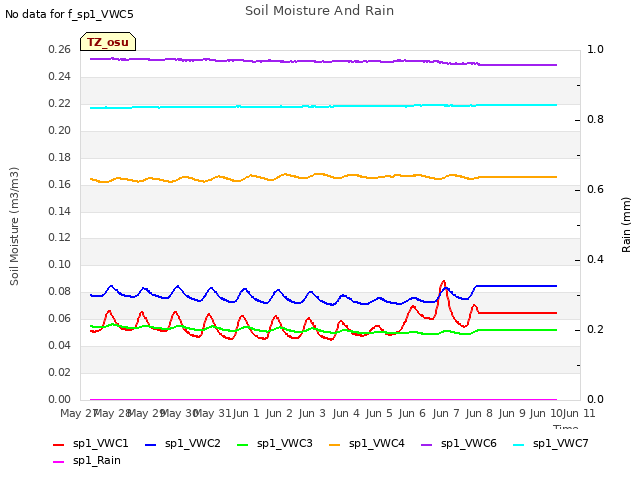Select the sp1_VWC4 legend entry
640x480 pixels.
pyautogui.click(x=367, y=444)
